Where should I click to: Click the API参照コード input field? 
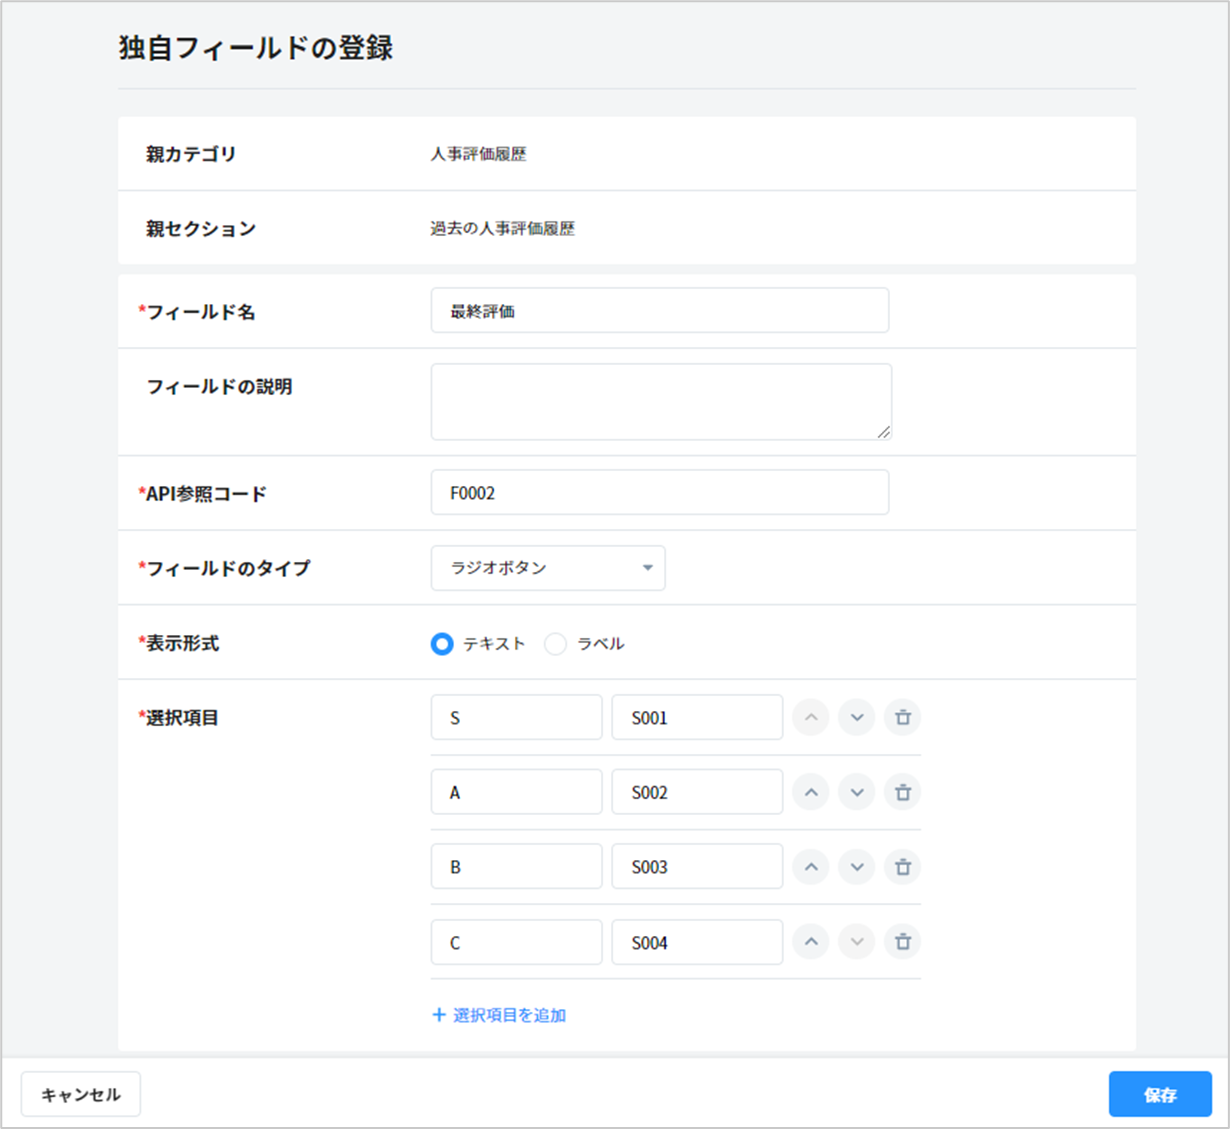point(659,493)
